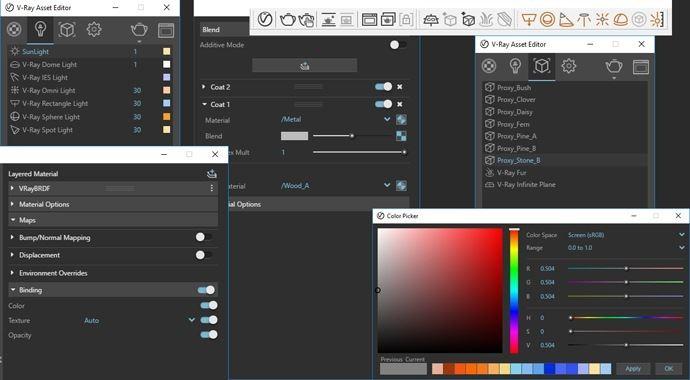Click the SunLight color swatch
Image resolution: width=690 pixels, height=380 pixels.
pos(166,51)
